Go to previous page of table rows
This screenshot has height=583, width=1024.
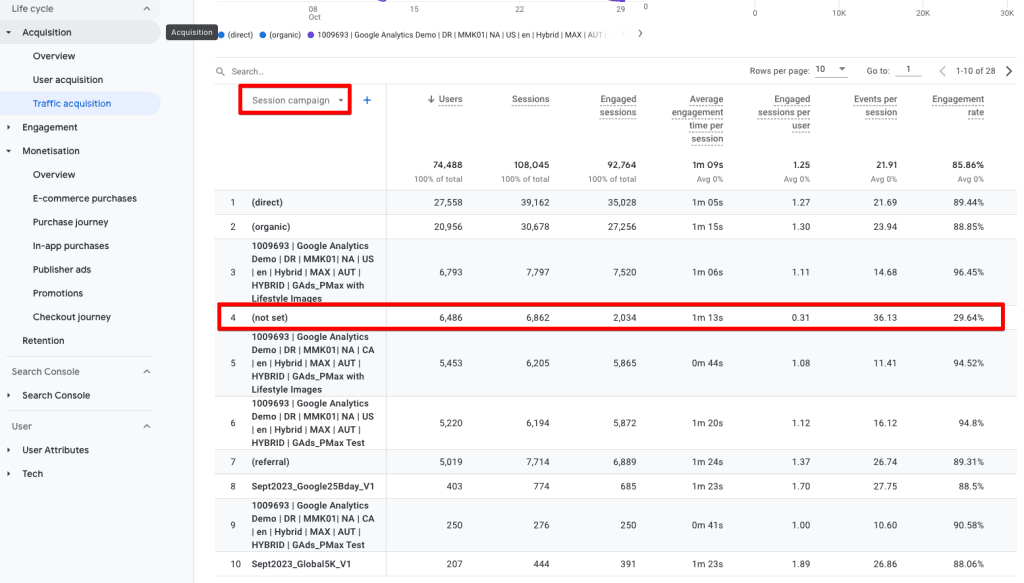[x=942, y=71]
